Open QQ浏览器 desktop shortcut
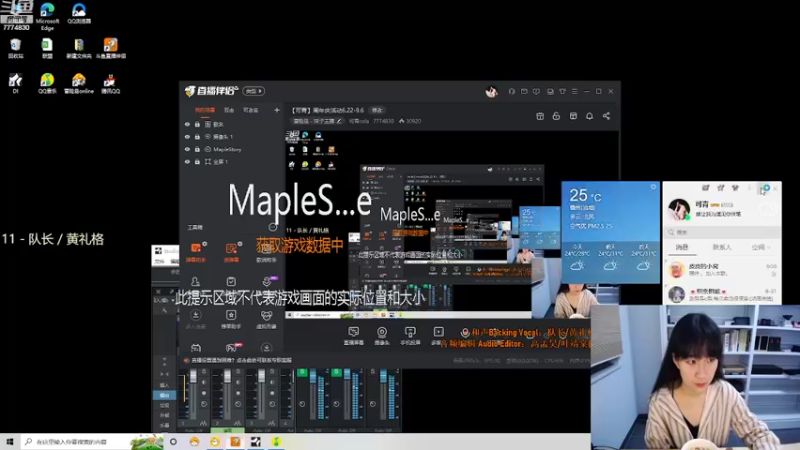 (x=79, y=14)
